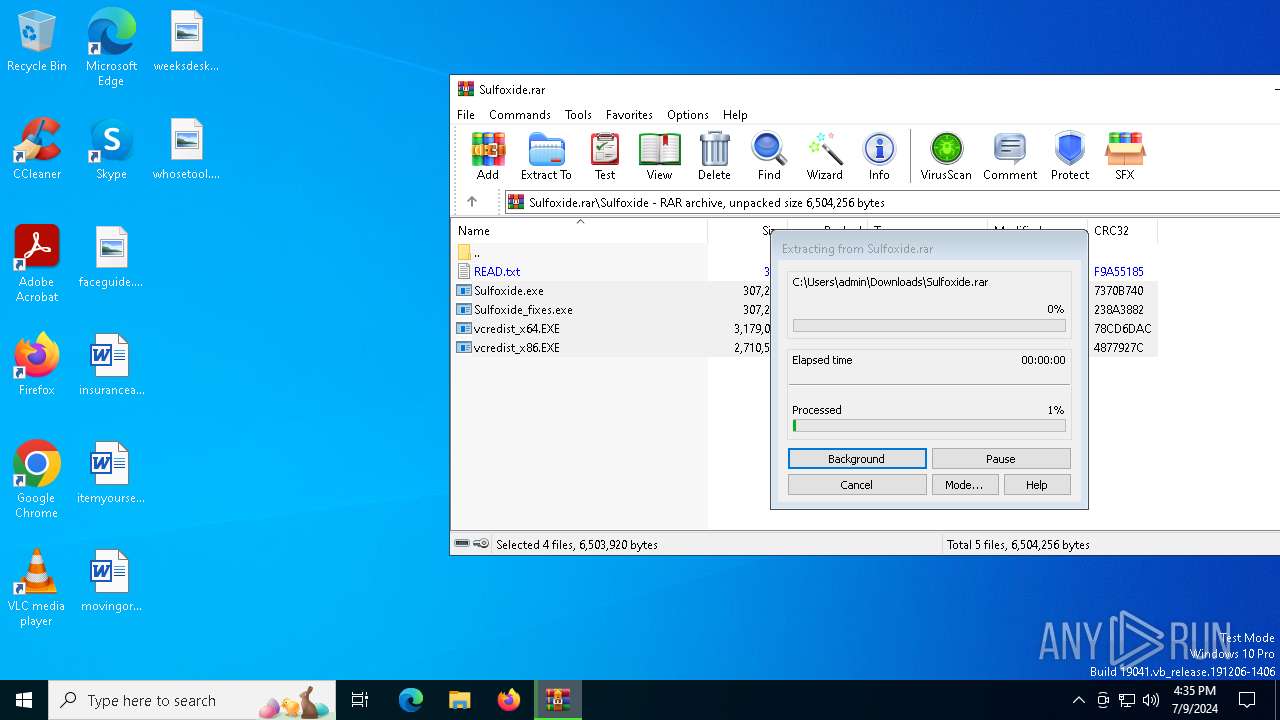1280x720 pixels.
Task: Open the File menu
Action: pyautogui.click(x=466, y=115)
